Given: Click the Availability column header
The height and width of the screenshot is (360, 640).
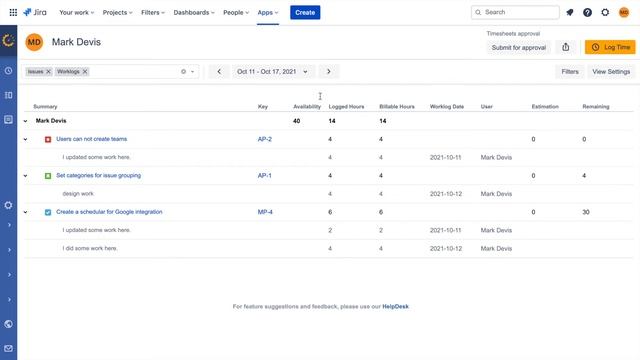Looking at the screenshot, I should 307,107.
